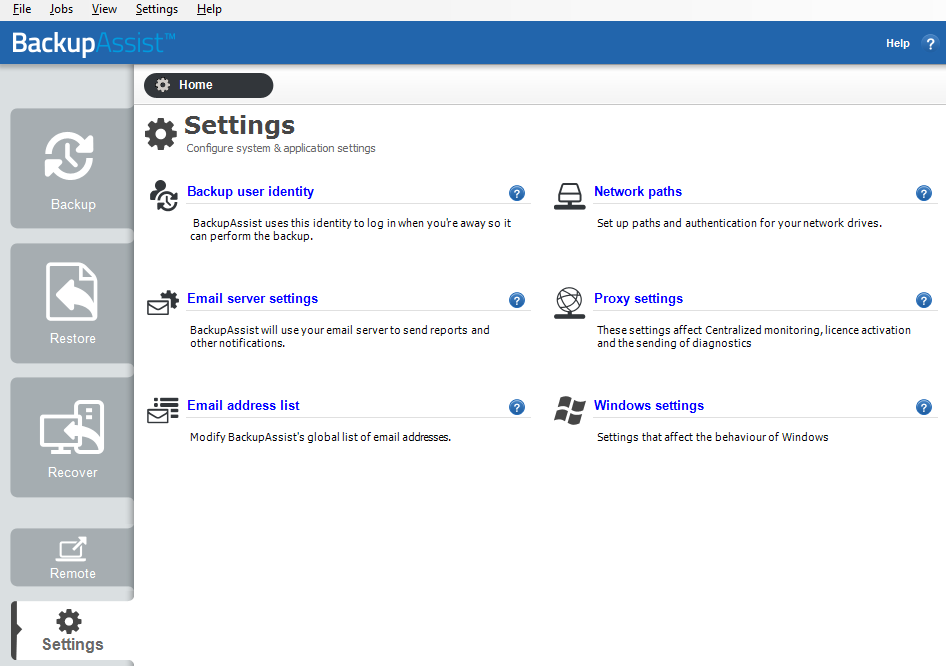Open help for Windows settings
The width and height of the screenshot is (946, 666).
click(x=924, y=407)
